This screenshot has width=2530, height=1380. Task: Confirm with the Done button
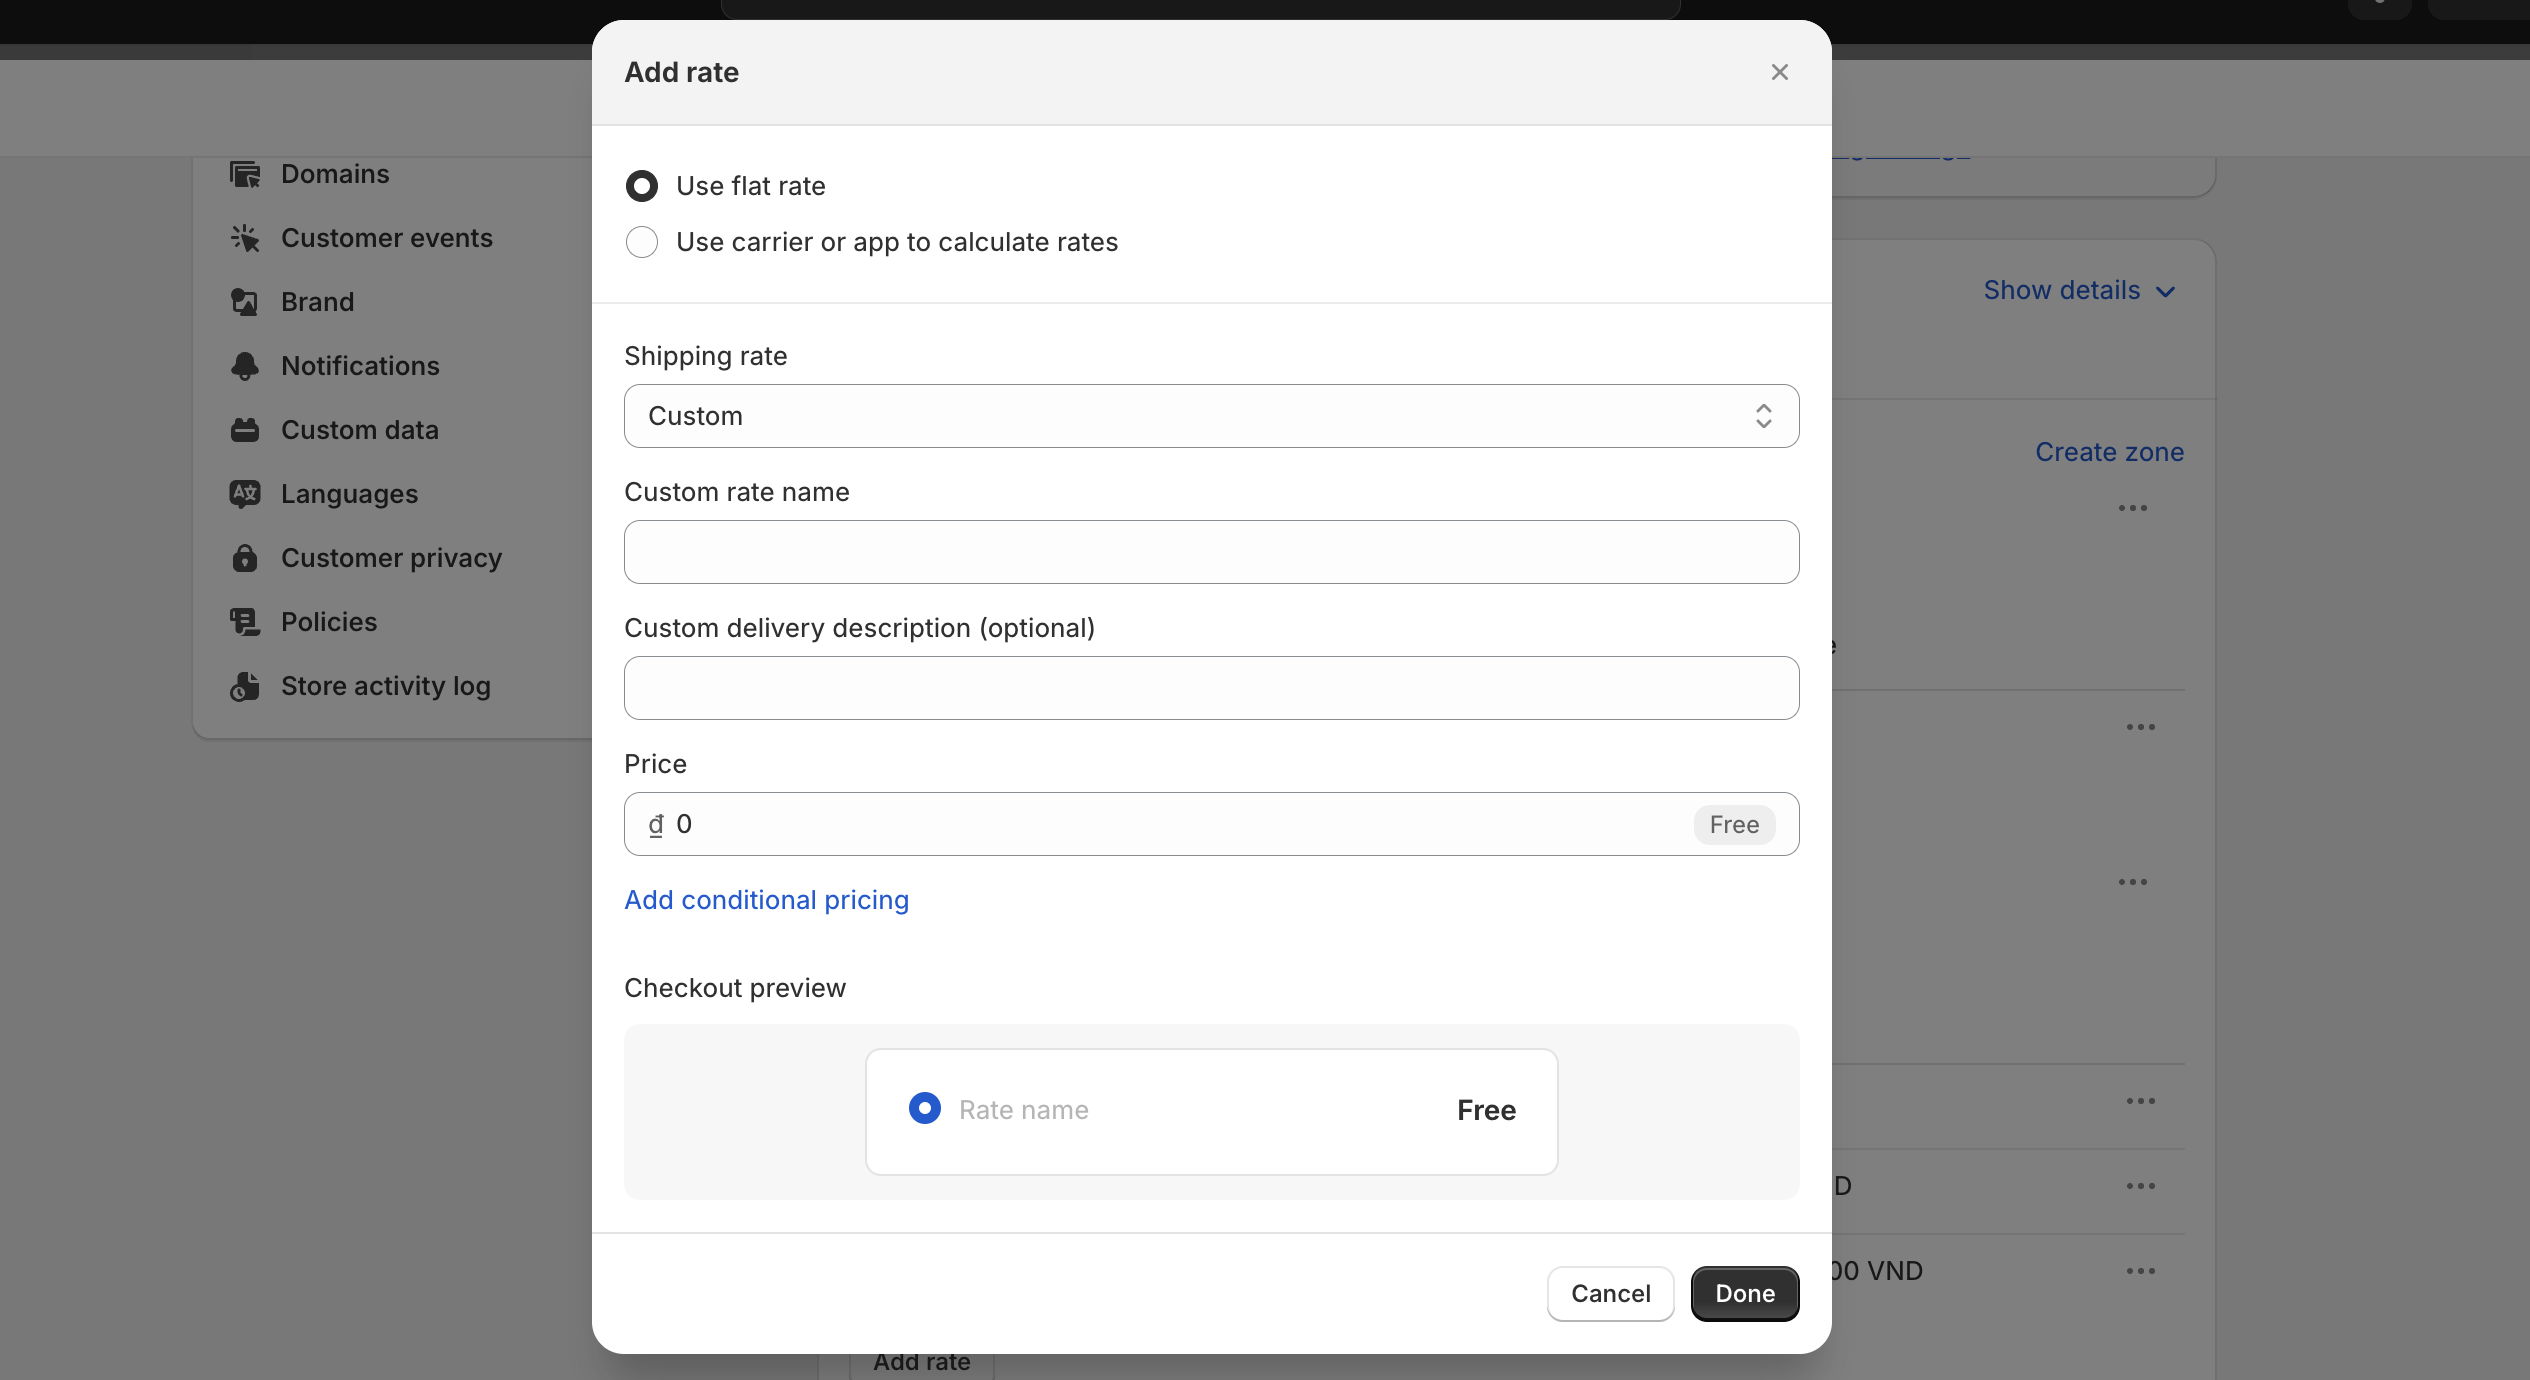pos(1745,1294)
